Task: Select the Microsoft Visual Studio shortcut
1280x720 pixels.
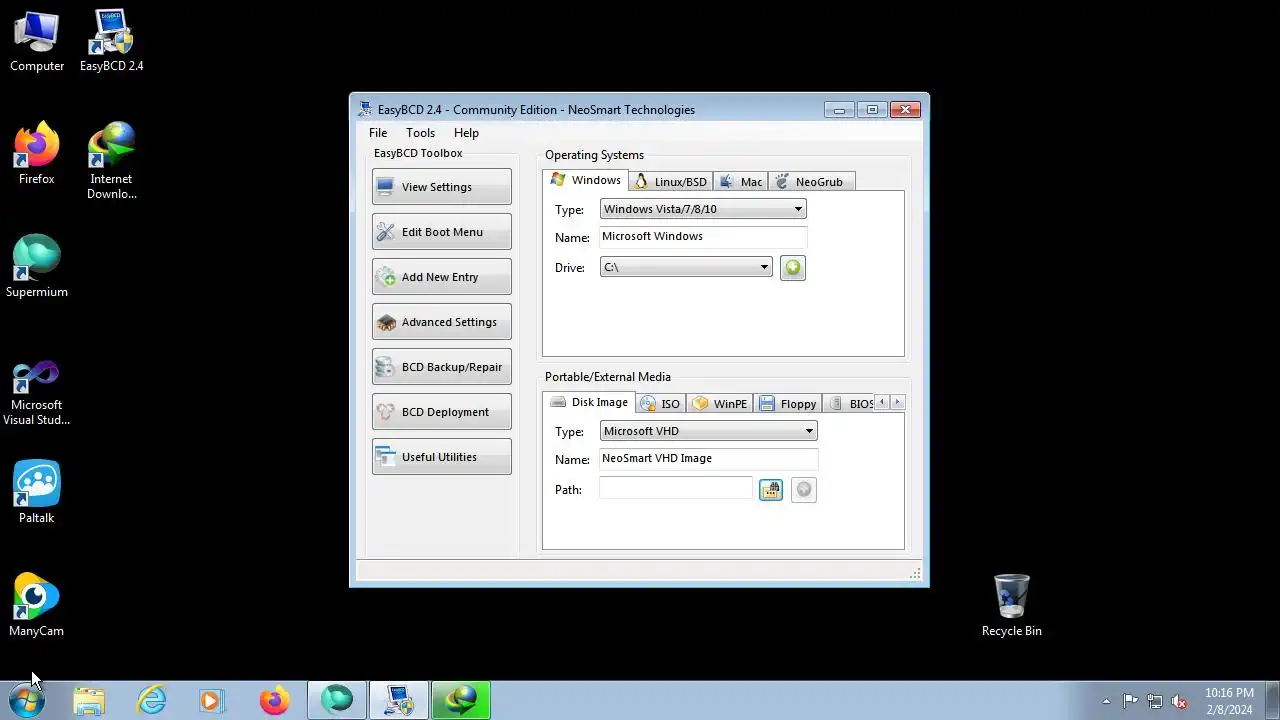Action: [37, 393]
